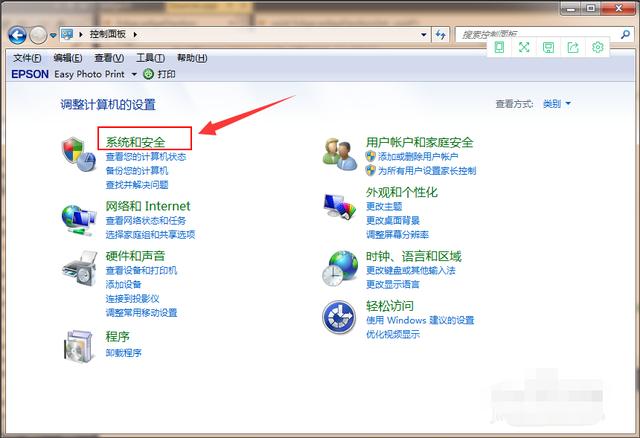Click the green fullscreen expand overlay icon
The image size is (640, 438).
[524, 47]
